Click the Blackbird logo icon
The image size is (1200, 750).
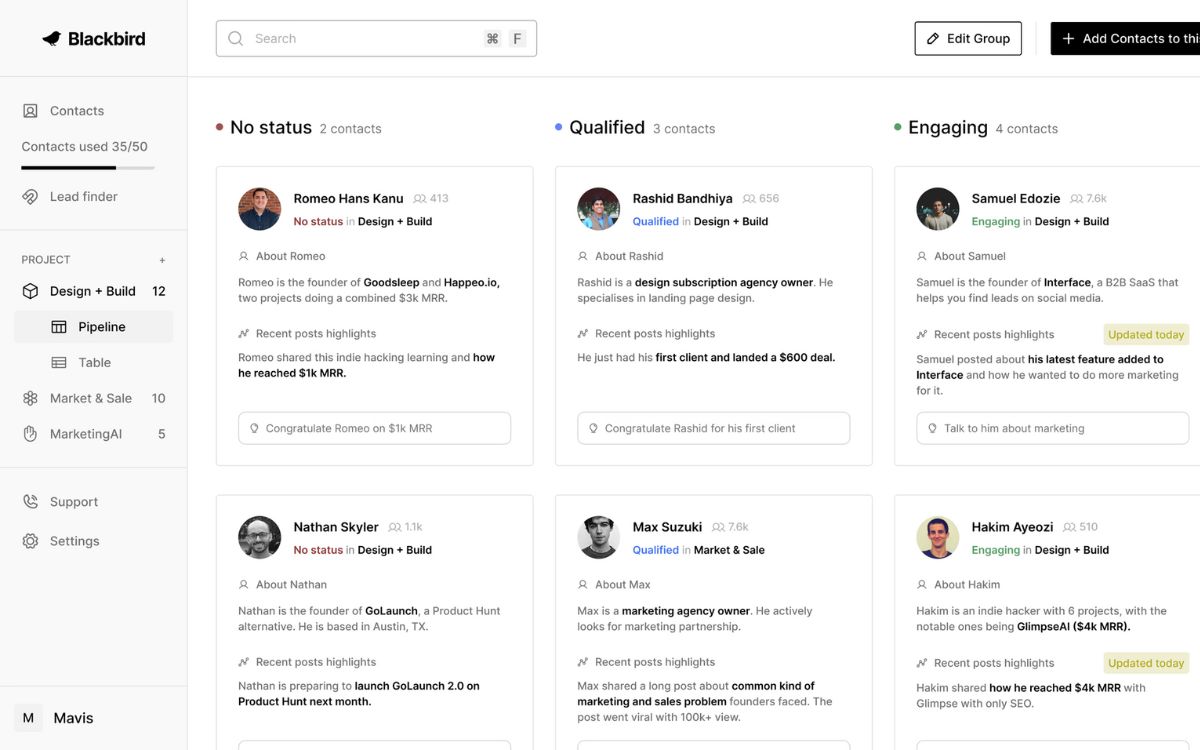click(52, 39)
